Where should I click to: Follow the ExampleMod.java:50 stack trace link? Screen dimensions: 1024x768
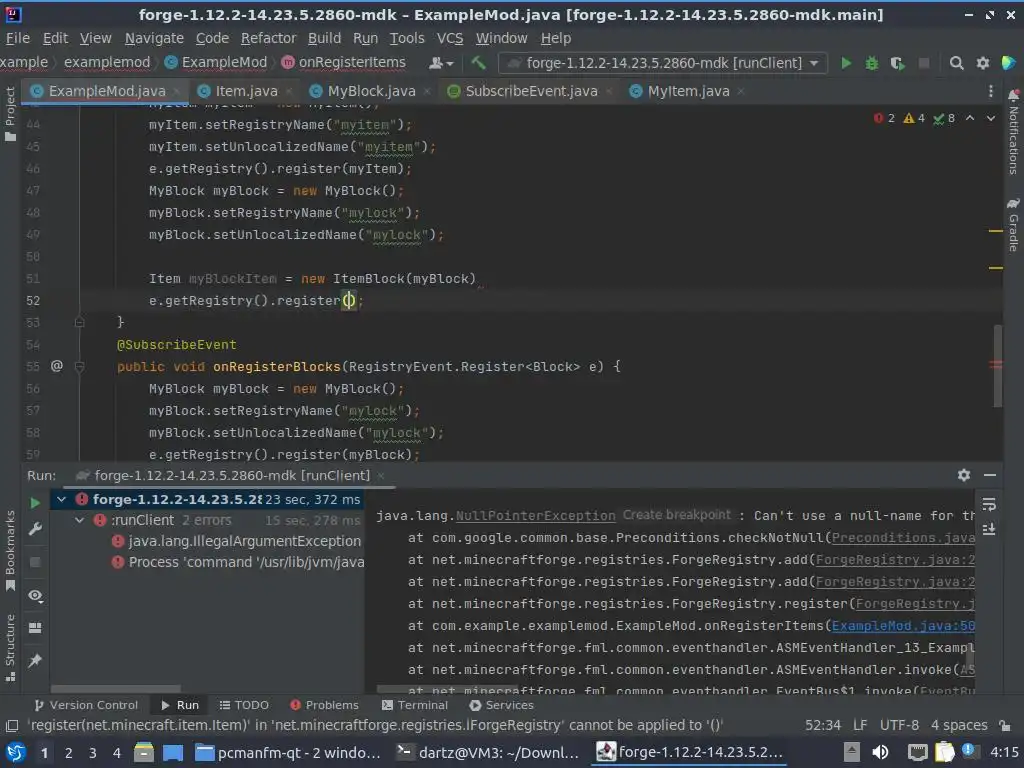[903, 626]
